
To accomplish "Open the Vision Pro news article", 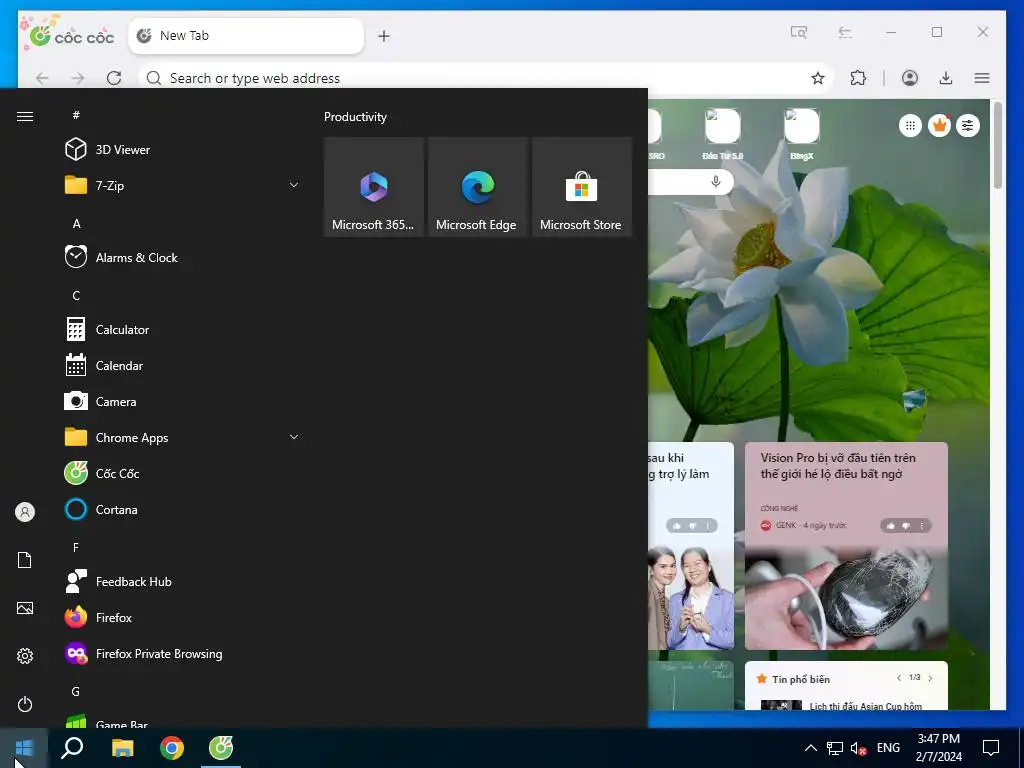I will coord(846,546).
